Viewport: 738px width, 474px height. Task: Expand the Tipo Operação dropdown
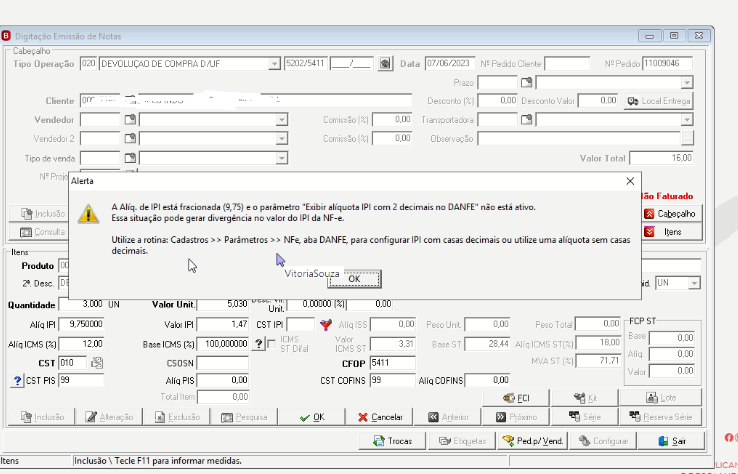point(274,64)
